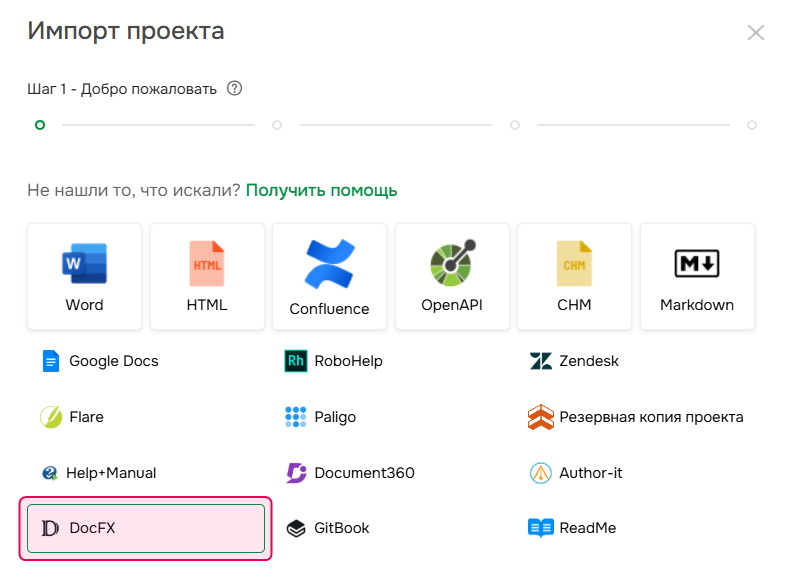
Task: Select the highlighted DocFX option
Action: (x=146, y=528)
